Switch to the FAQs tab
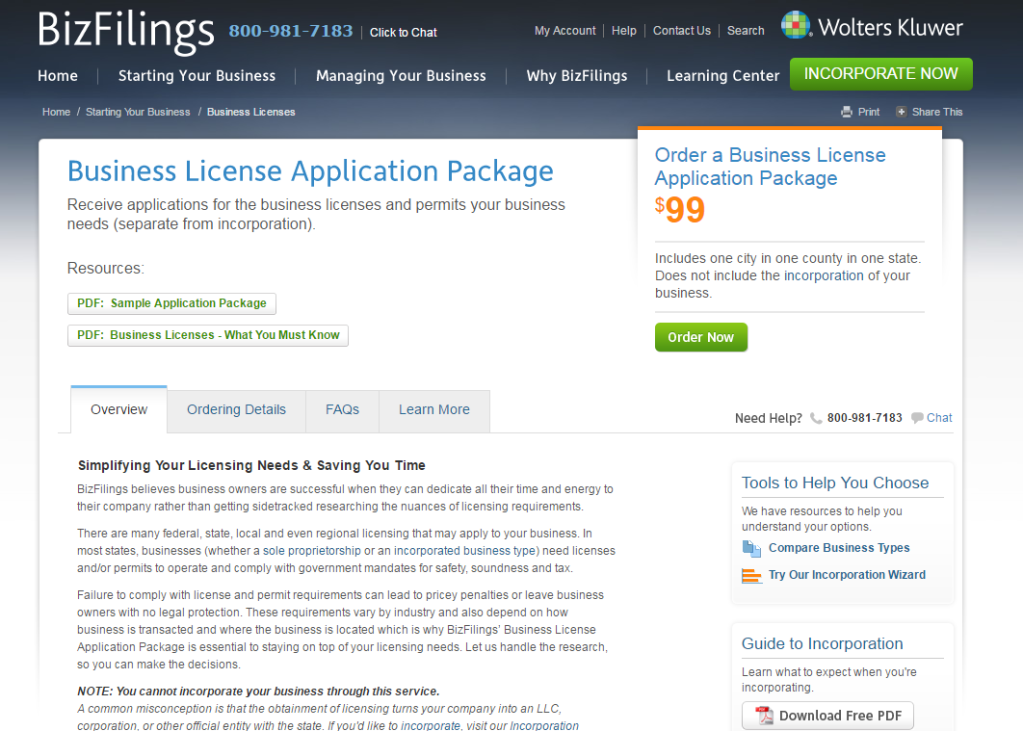Viewport: 1023px width, 731px height. (342, 410)
